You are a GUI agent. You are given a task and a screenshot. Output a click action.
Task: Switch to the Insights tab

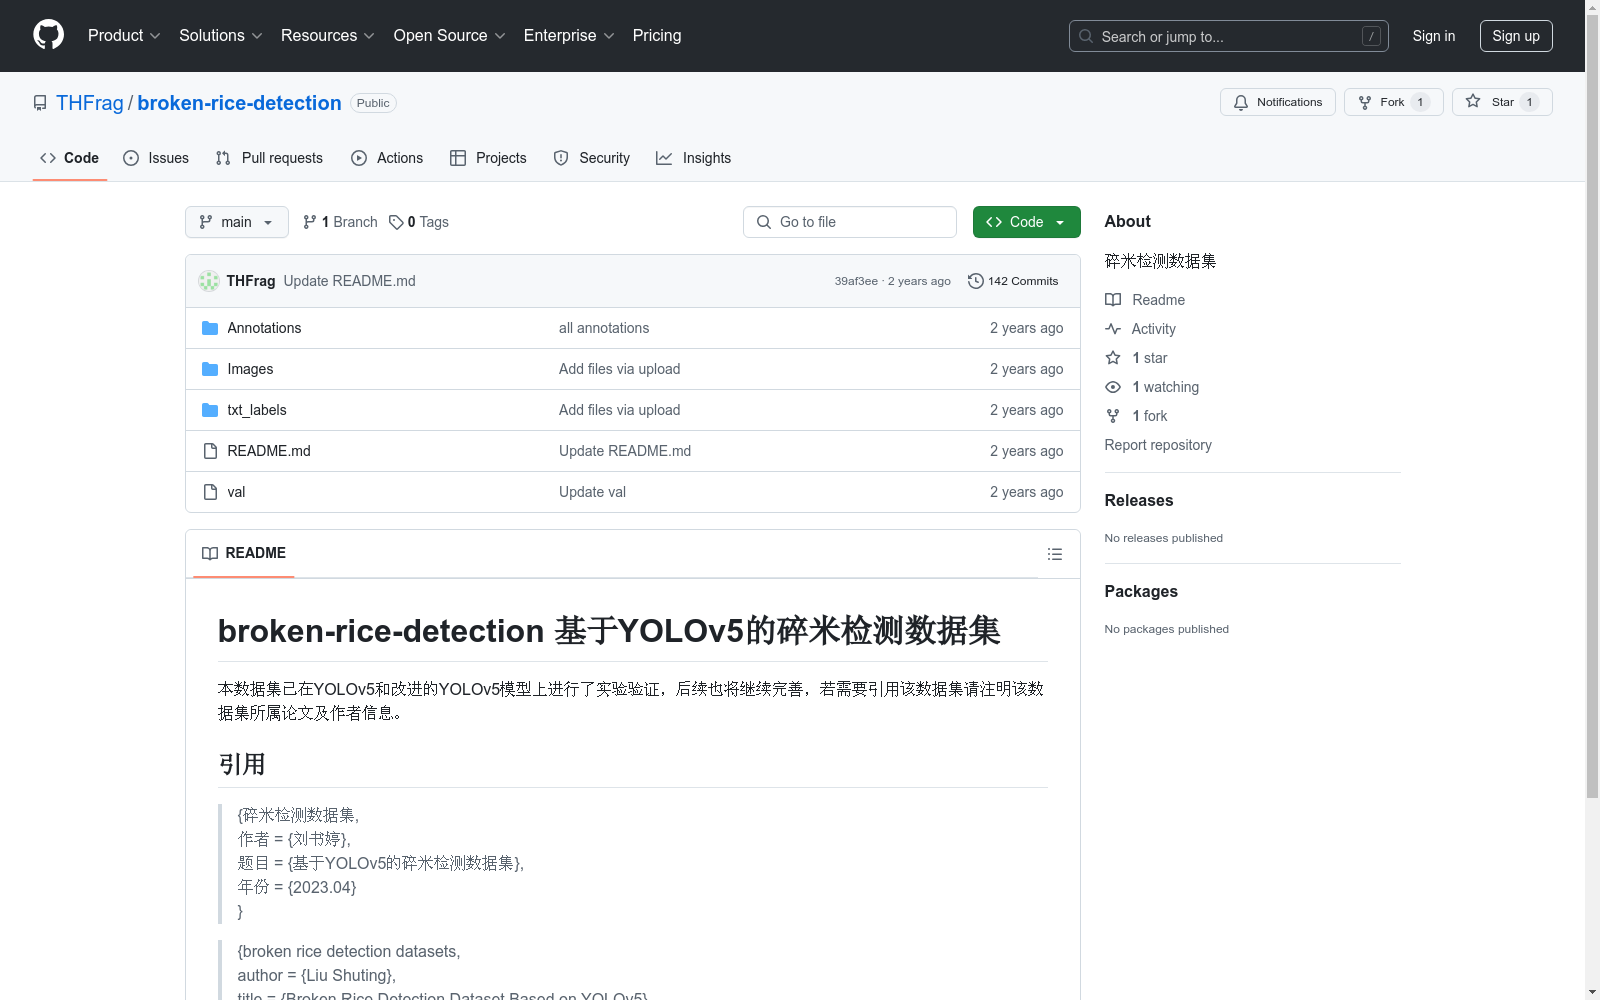(x=694, y=158)
